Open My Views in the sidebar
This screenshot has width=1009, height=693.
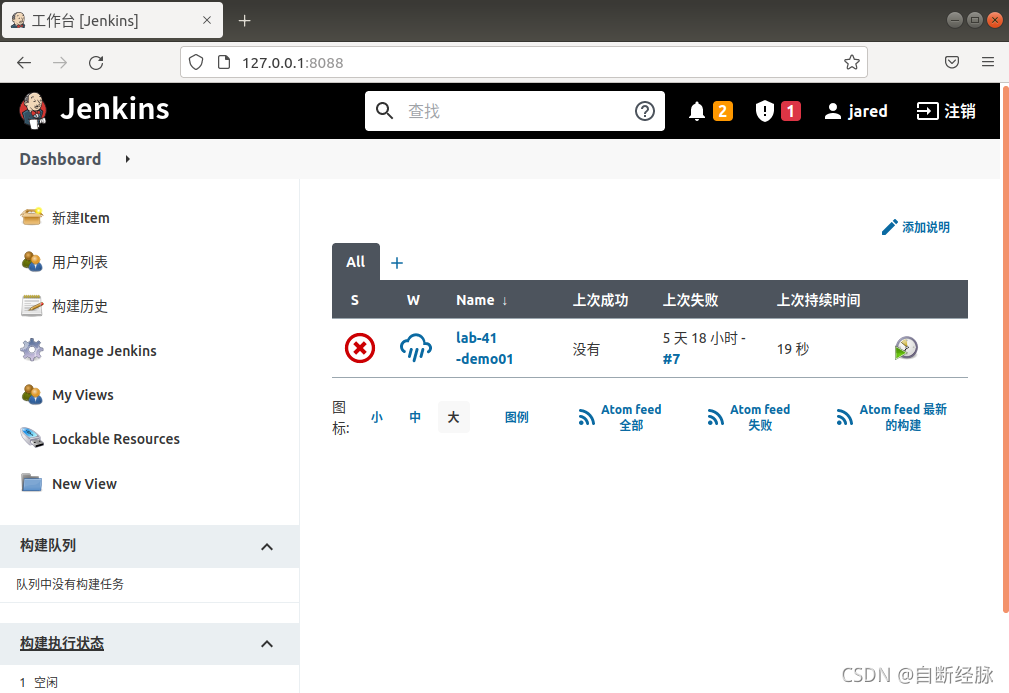[84, 394]
